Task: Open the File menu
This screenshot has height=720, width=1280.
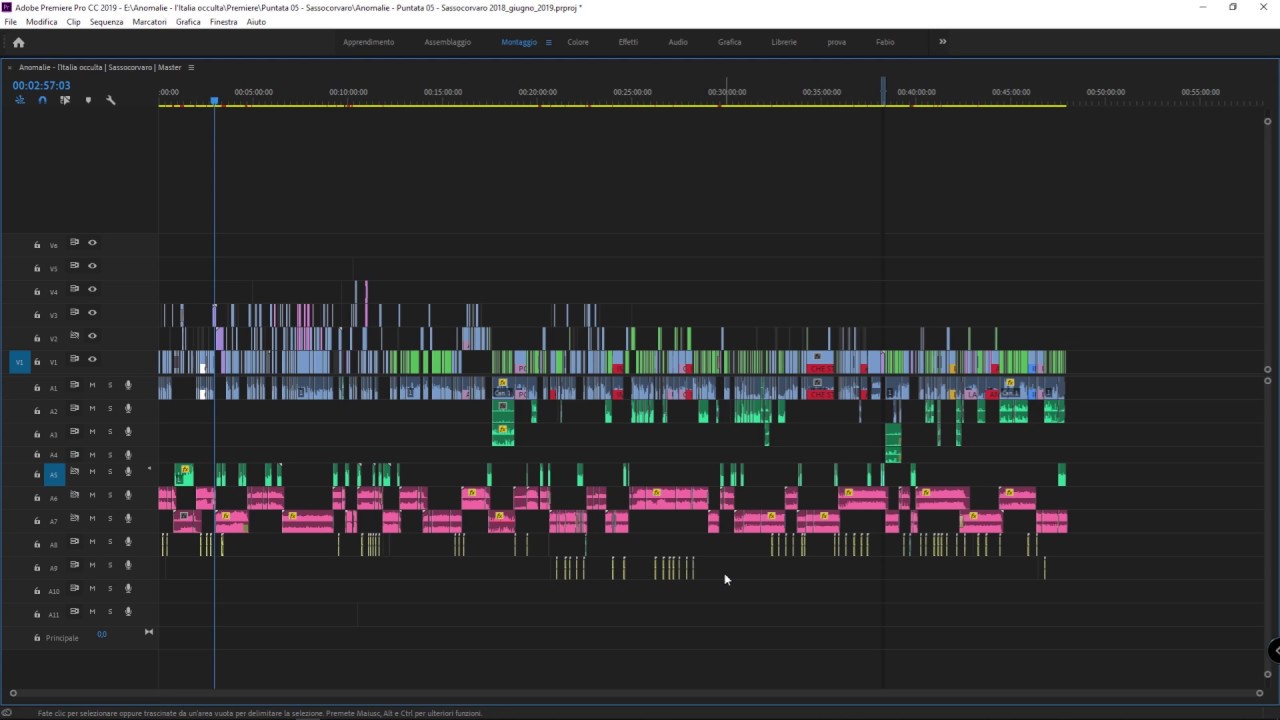Action: pos(11,22)
